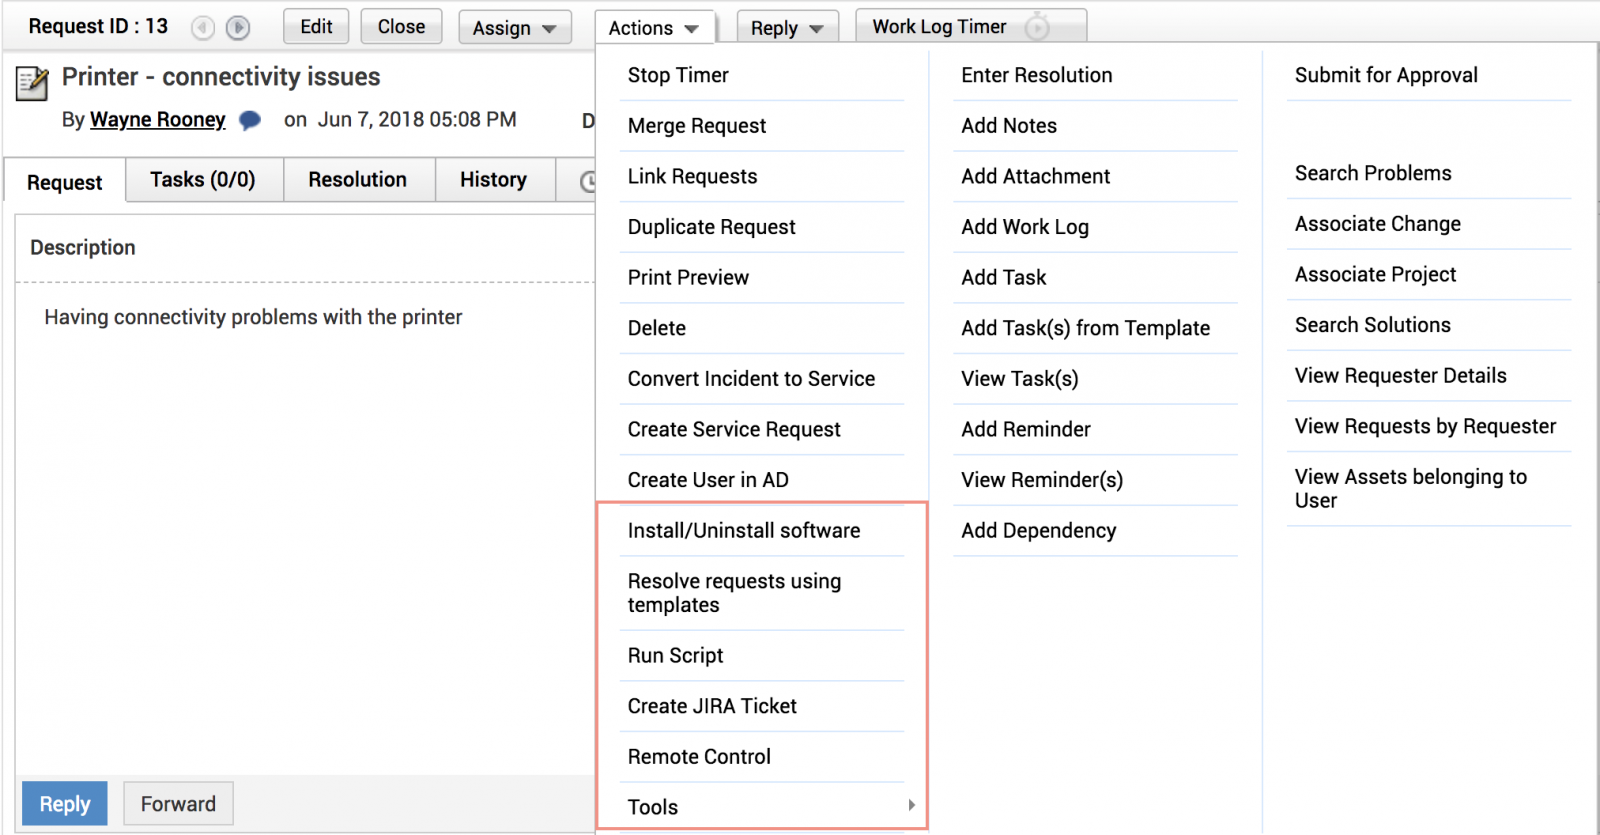This screenshot has height=835, width=1600.
Task: Choose Stop Timer from Actions menu
Action: tap(678, 75)
